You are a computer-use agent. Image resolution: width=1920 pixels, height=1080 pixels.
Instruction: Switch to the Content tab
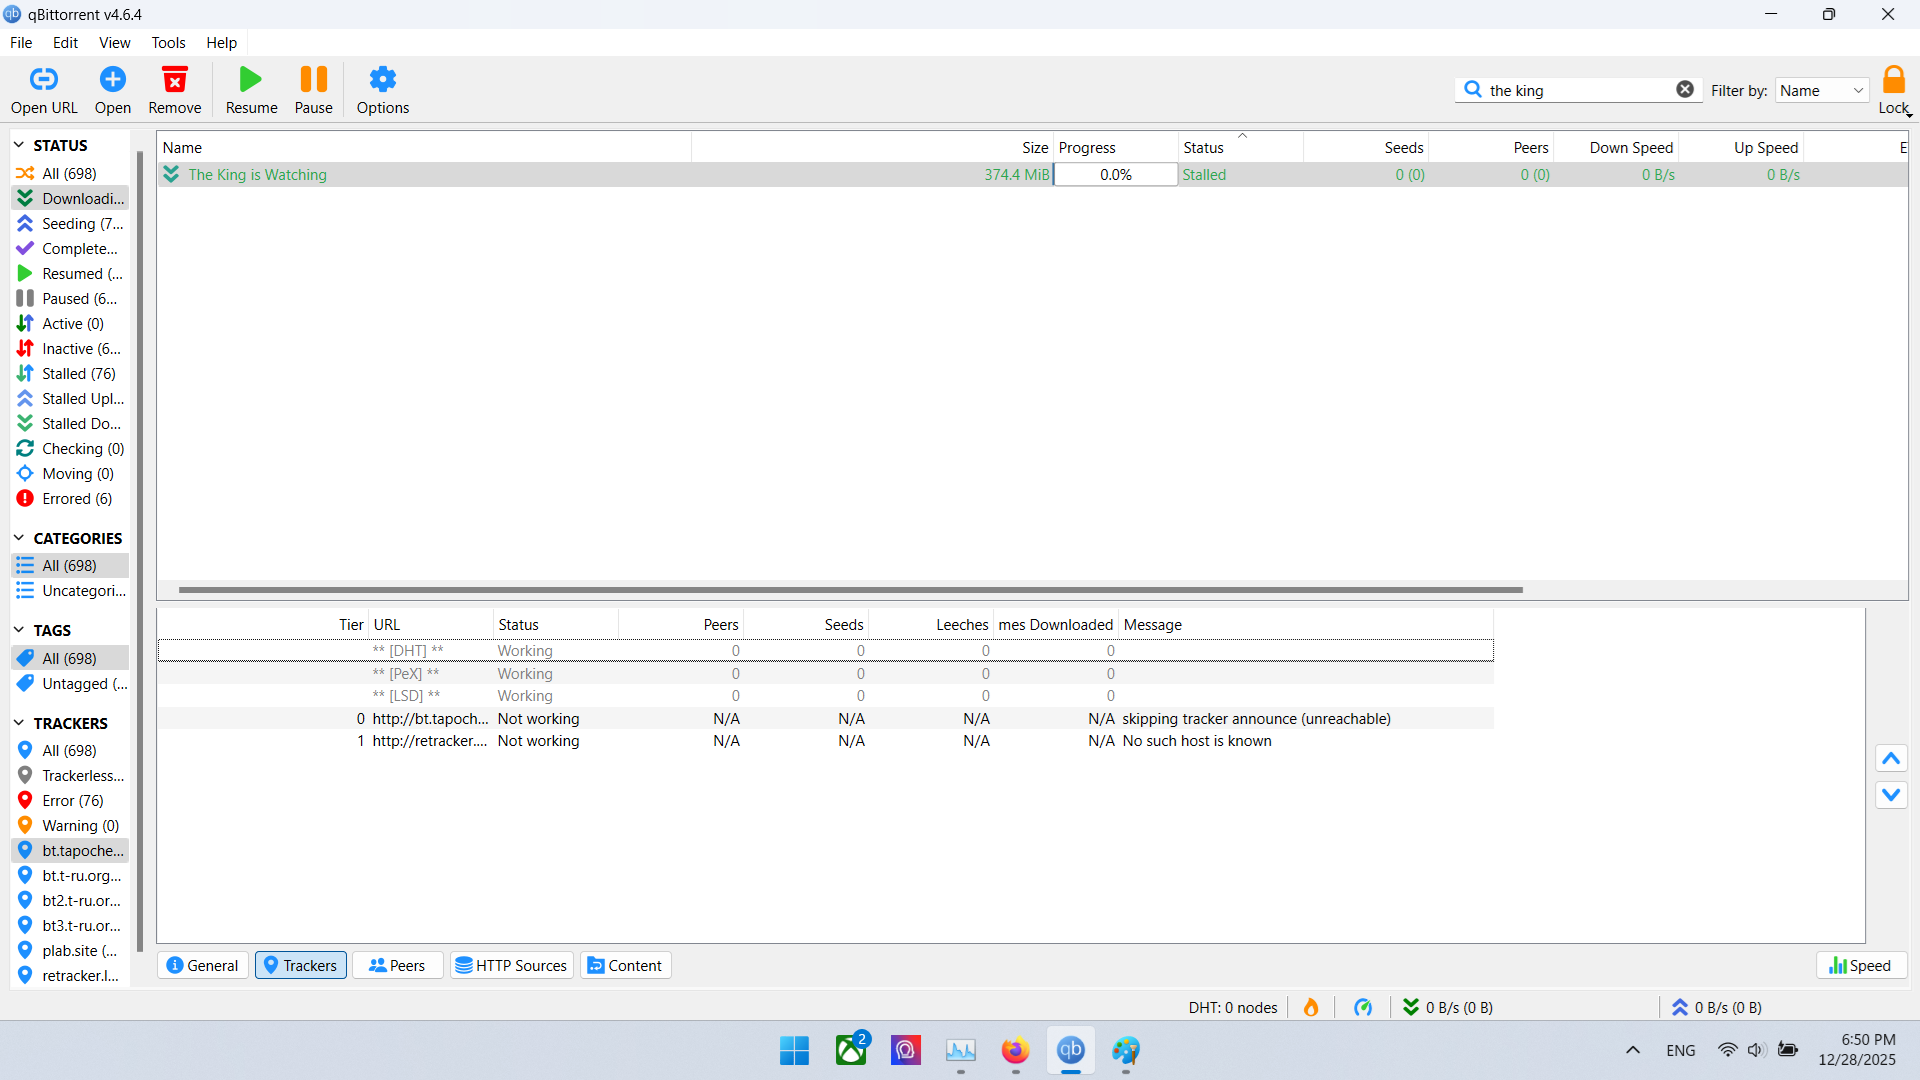[x=625, y=965]
